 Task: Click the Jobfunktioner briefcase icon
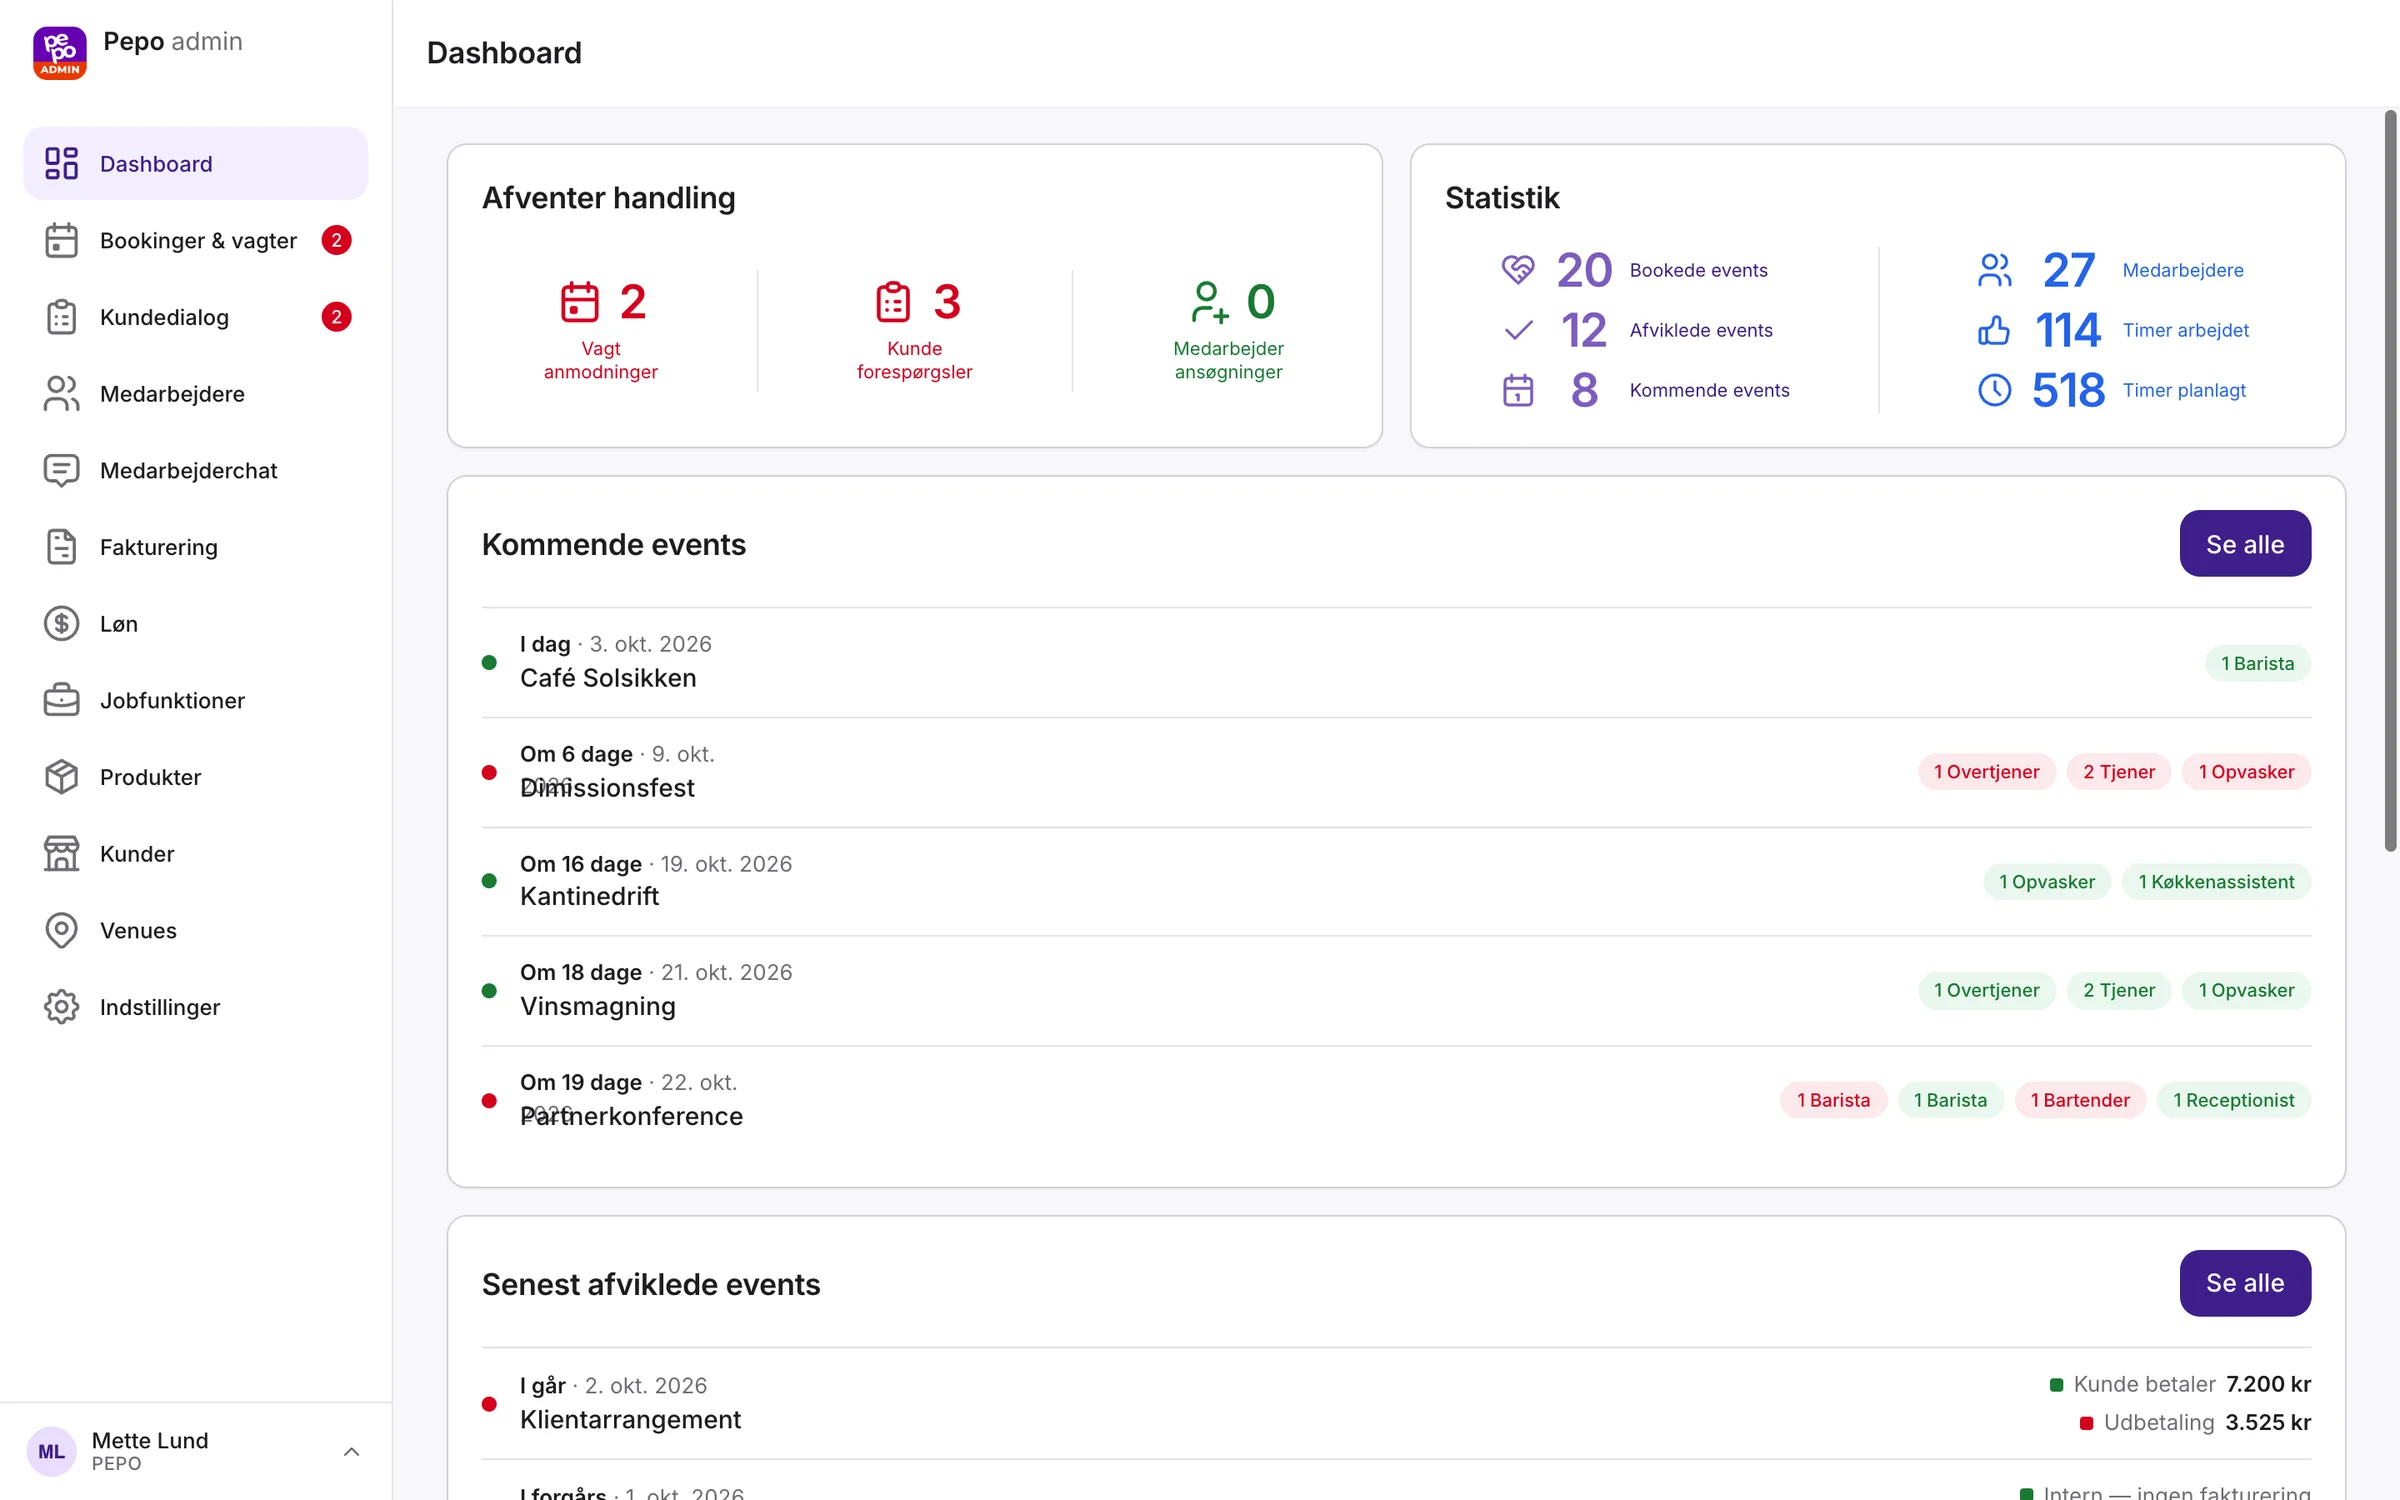coord(61,700)
